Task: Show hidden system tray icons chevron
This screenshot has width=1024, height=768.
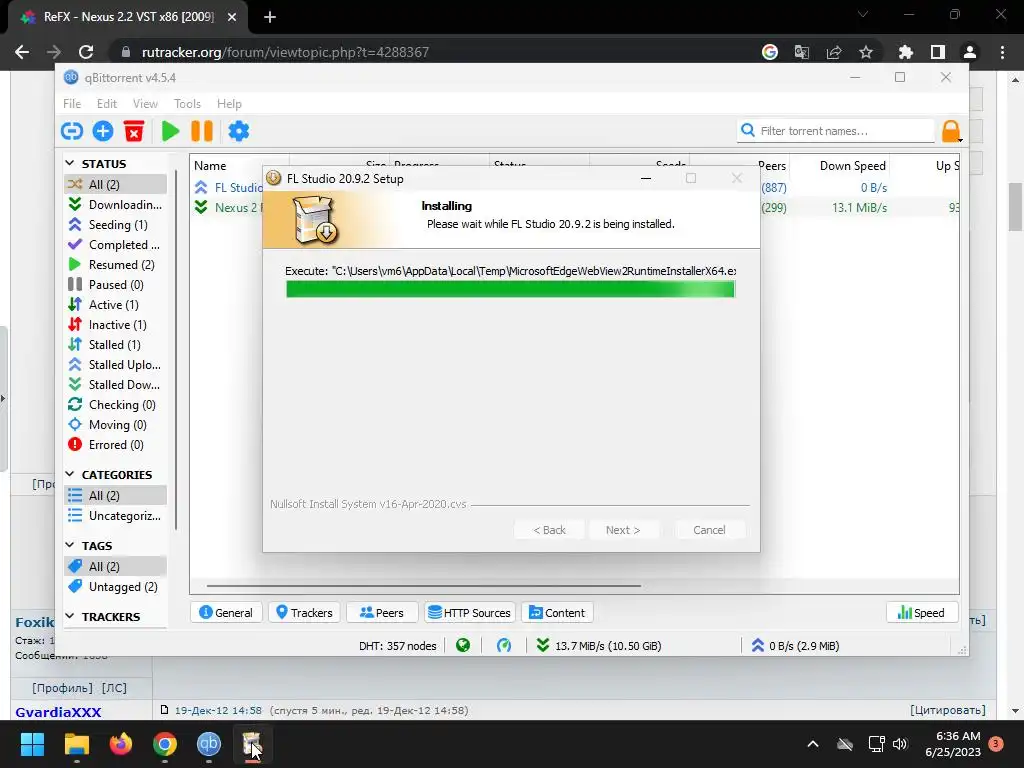Action: click(813, 744)
